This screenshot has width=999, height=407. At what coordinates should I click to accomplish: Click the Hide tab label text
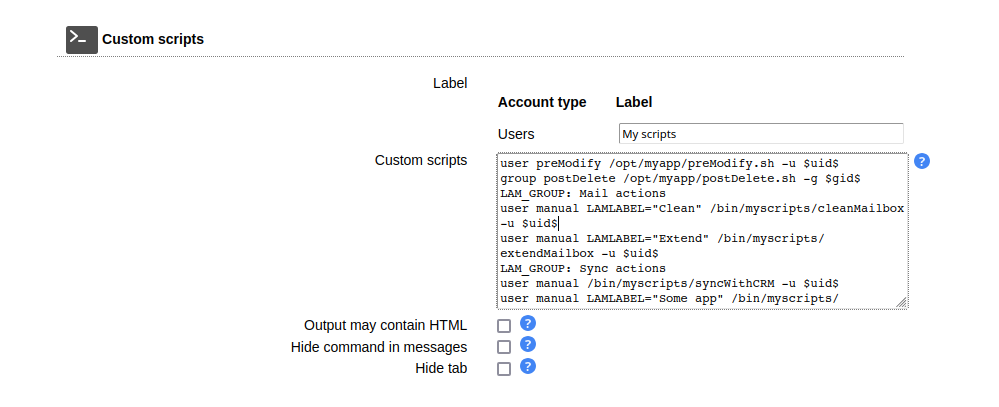point(441,368)
